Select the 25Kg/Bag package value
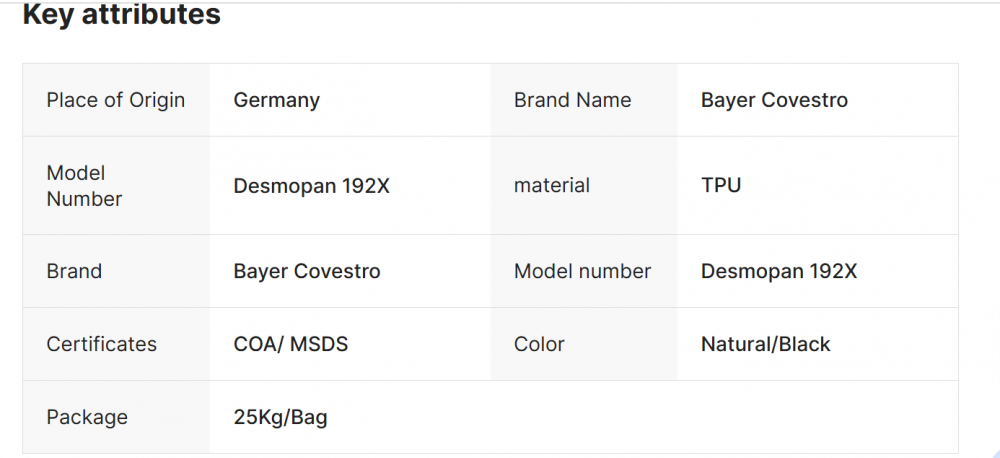This screenshot has width=1000, height=458. point(280,417)
